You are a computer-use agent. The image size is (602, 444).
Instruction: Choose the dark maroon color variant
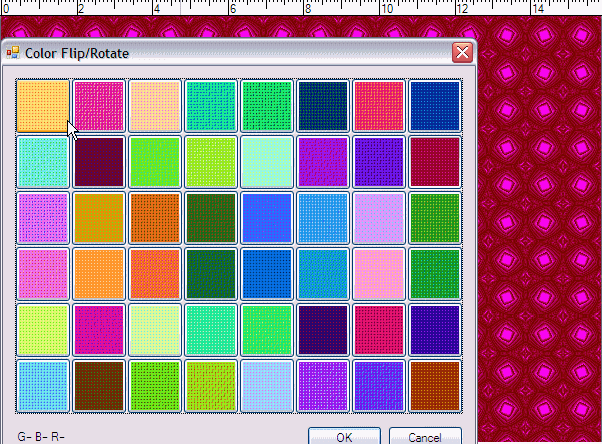(x=99, y=162)
